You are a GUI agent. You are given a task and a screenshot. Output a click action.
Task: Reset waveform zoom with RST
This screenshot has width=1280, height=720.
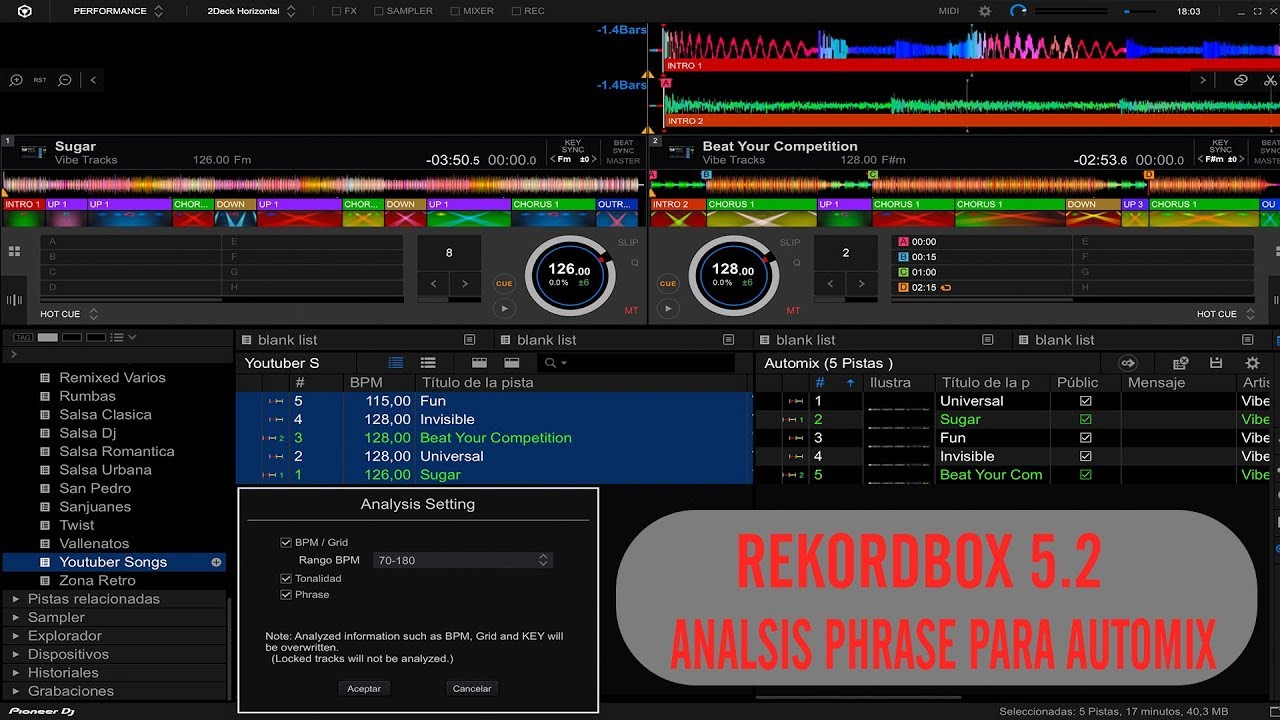pos(40,80)
